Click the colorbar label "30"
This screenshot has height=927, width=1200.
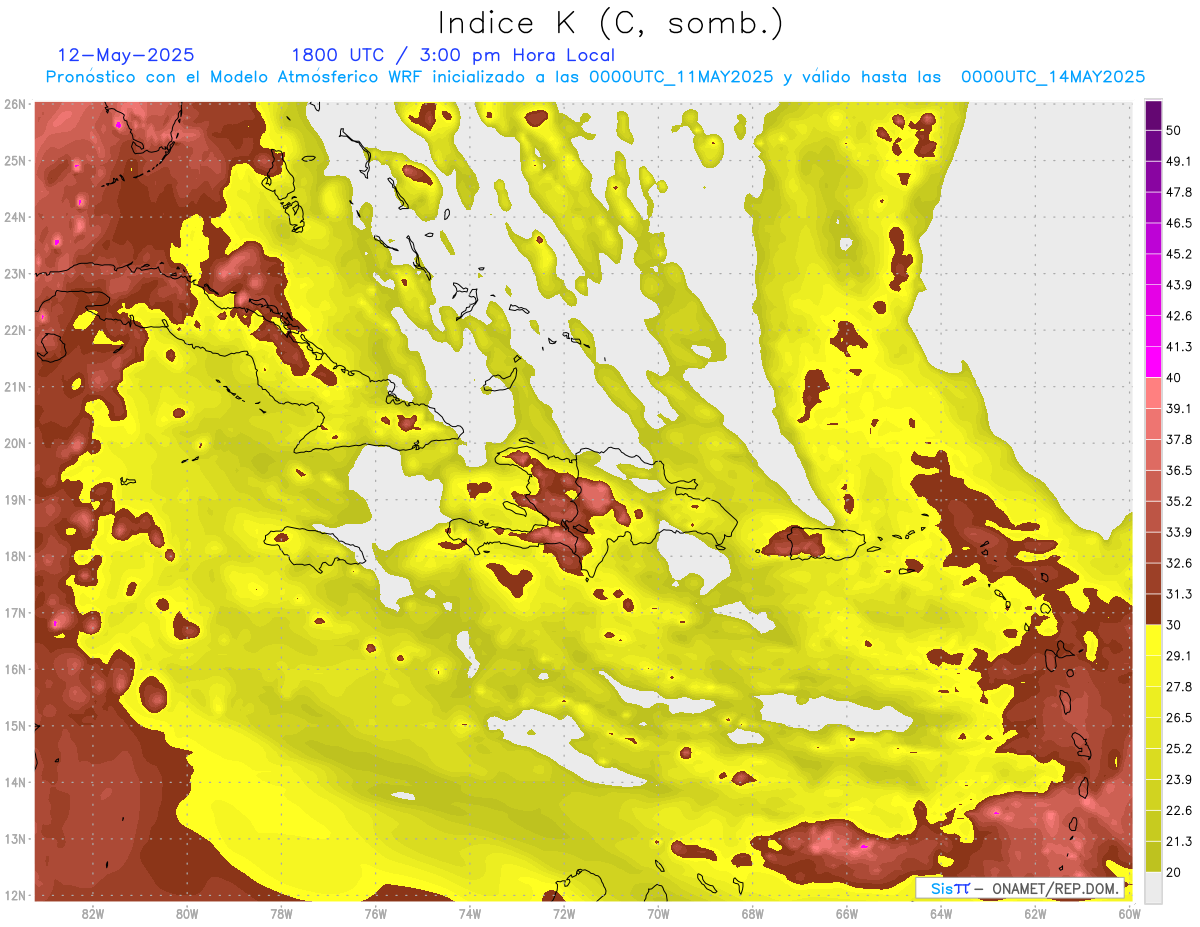[1174, 624]
